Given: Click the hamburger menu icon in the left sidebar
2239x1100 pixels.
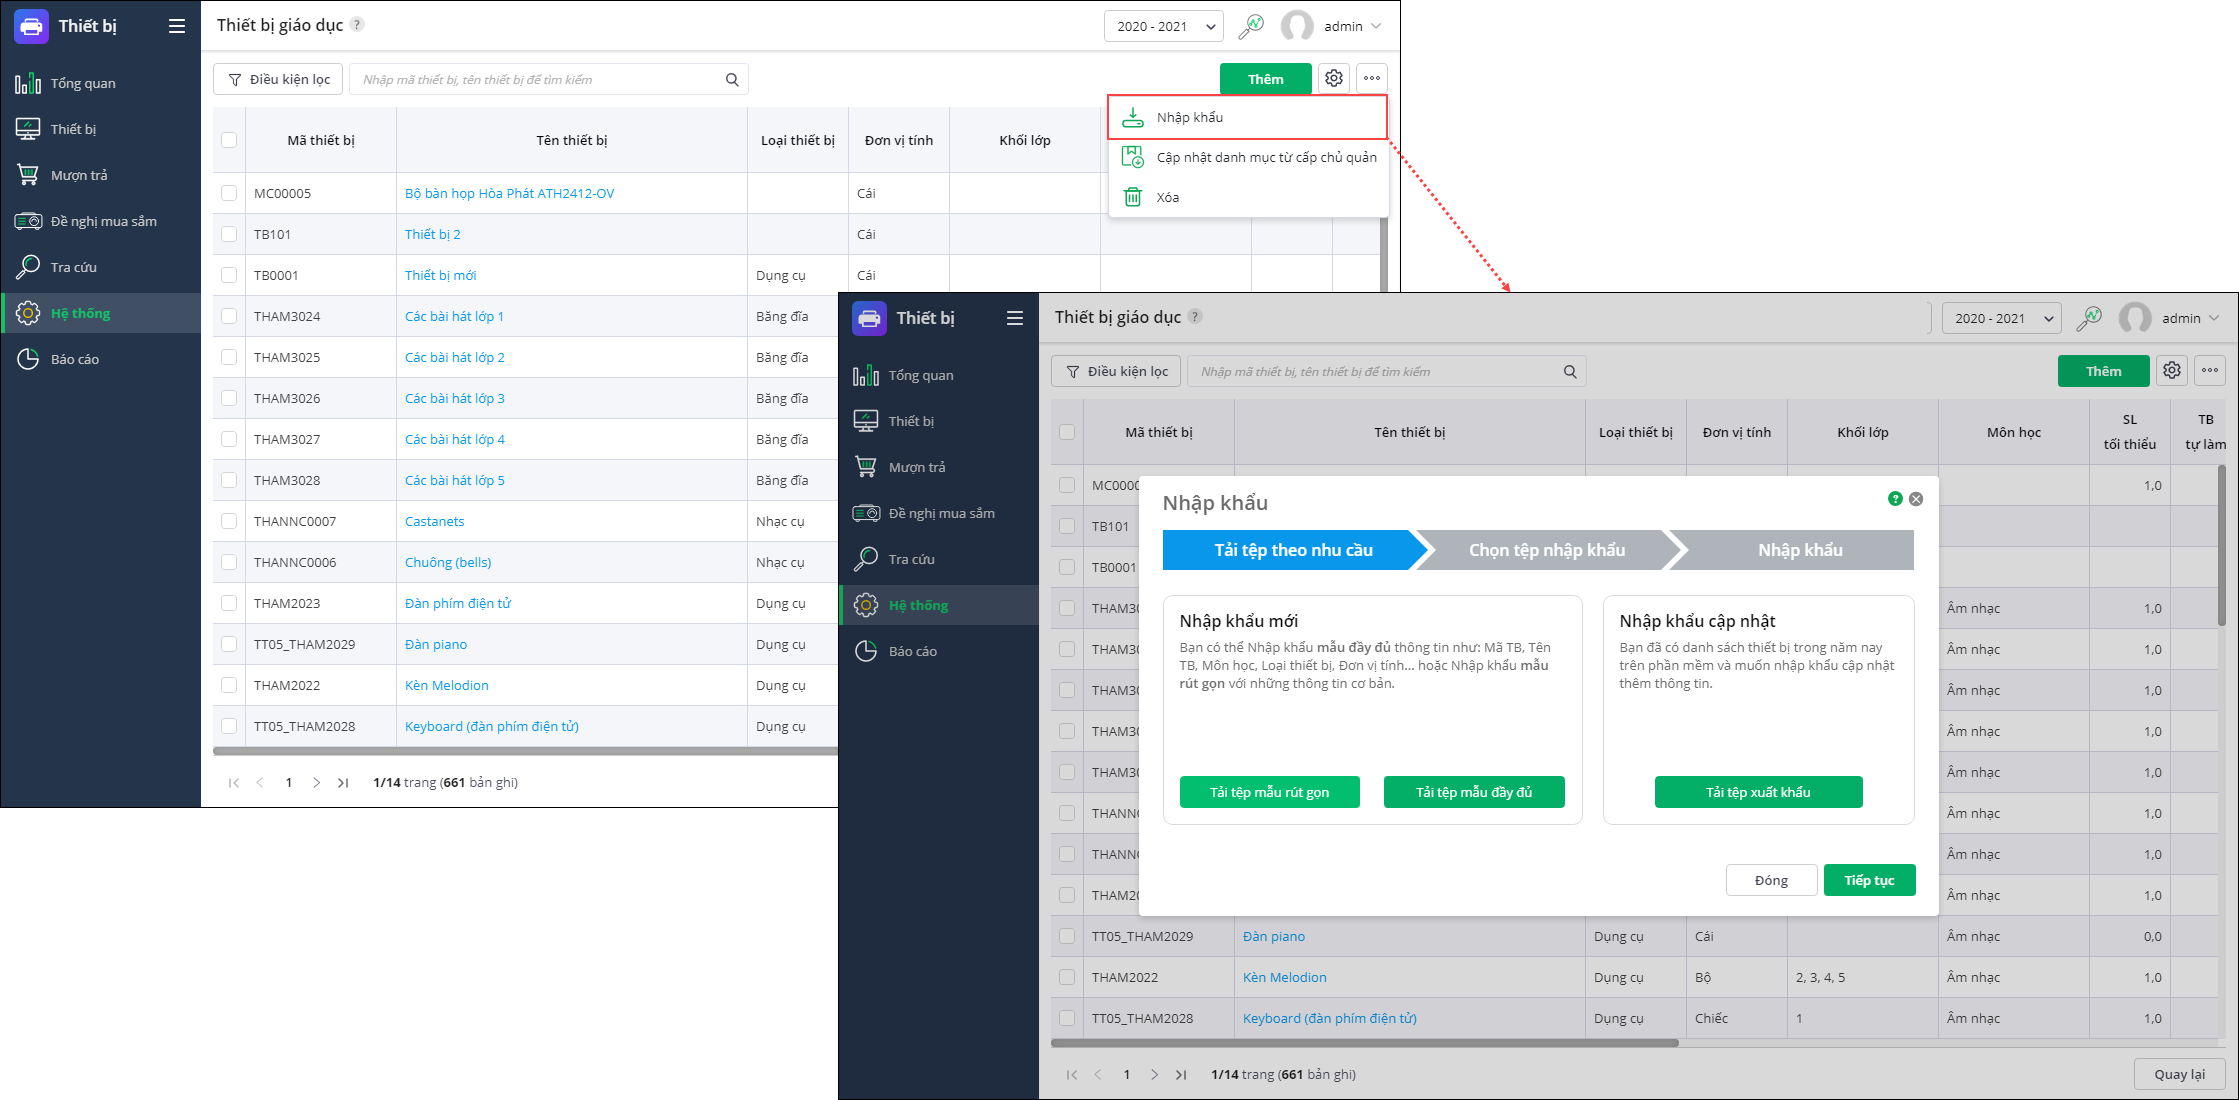Looking at the screenshot, I should point(177,26).
